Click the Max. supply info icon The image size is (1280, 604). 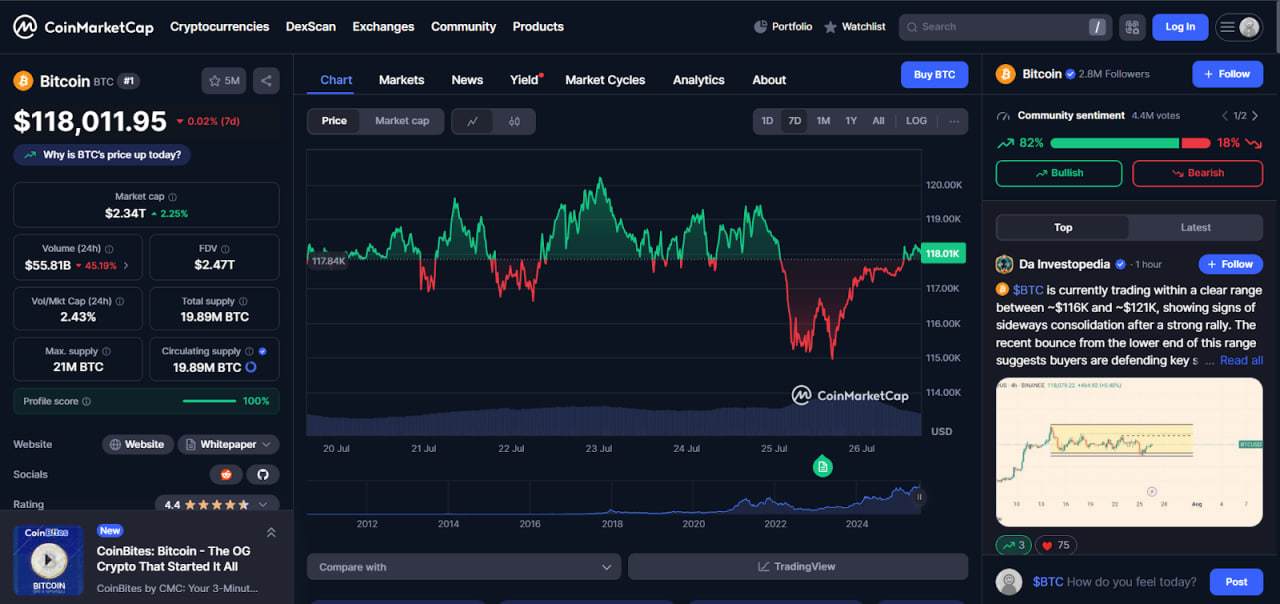click(107, 352)
